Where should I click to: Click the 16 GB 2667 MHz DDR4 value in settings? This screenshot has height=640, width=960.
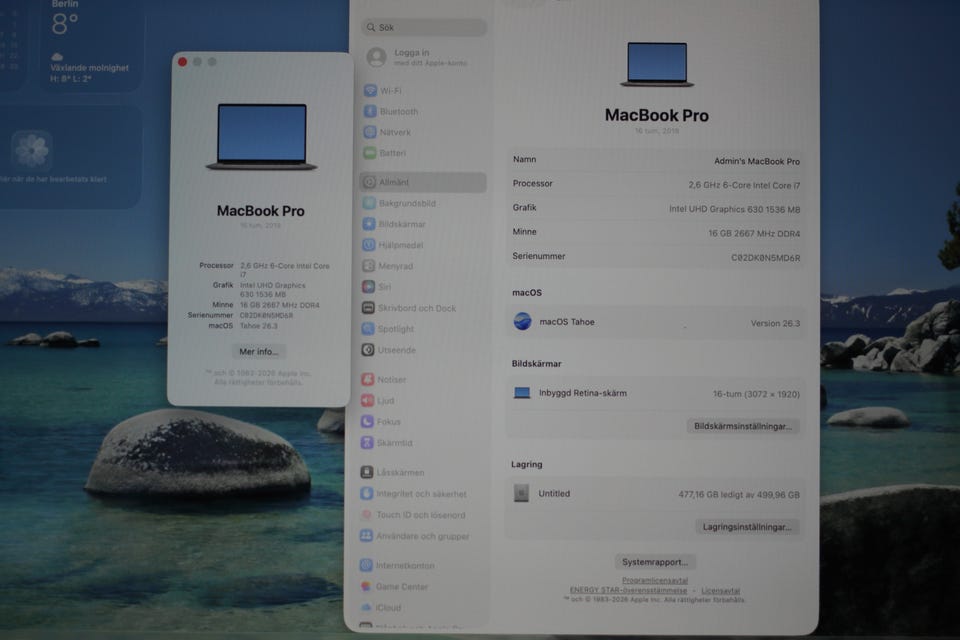point(754,233)
